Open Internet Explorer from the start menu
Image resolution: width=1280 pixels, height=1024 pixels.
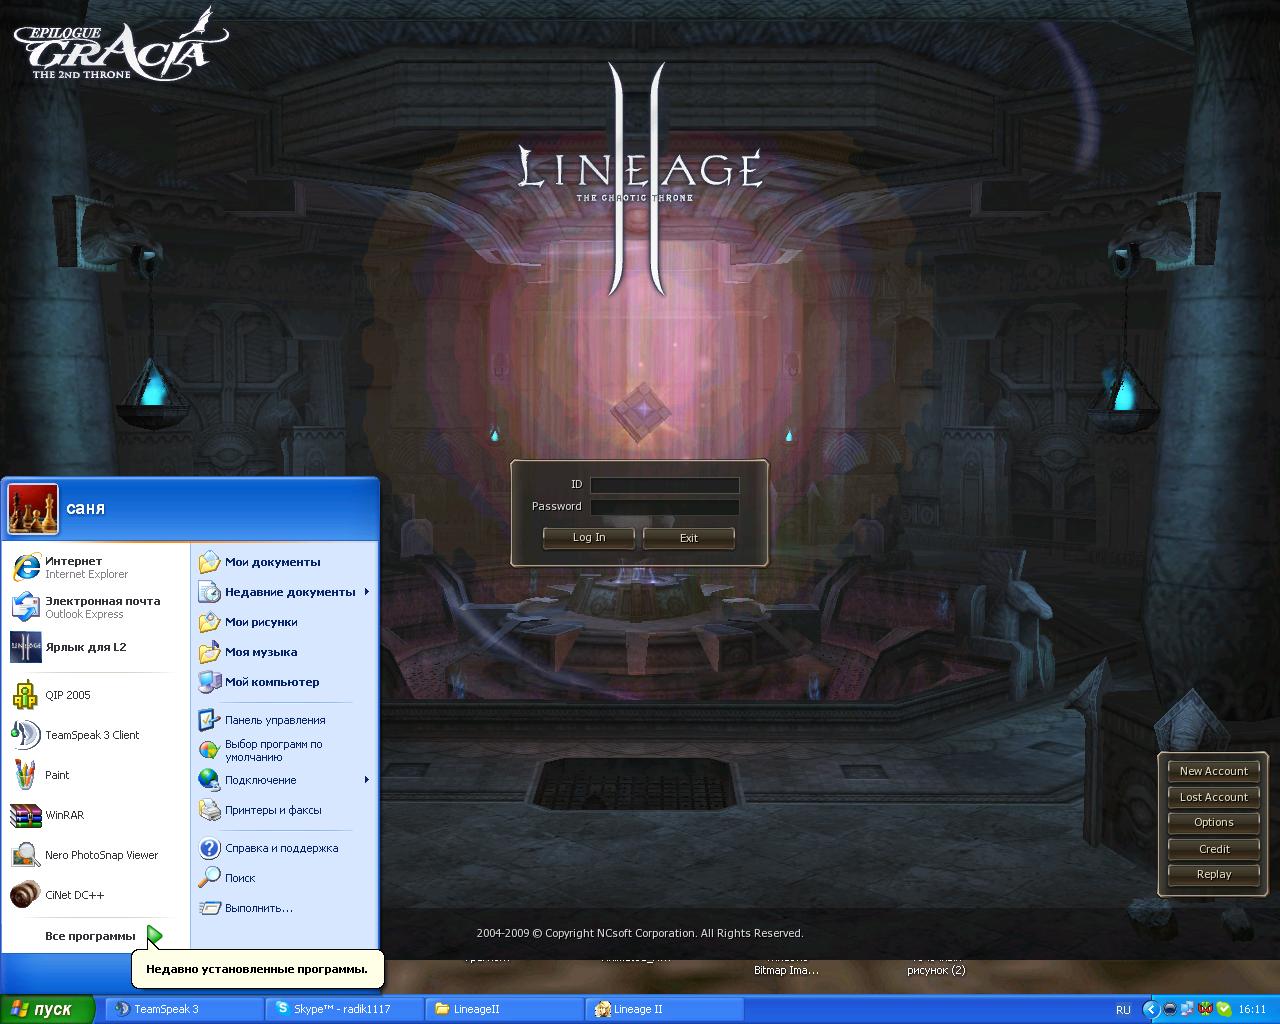tap(95, 567)
